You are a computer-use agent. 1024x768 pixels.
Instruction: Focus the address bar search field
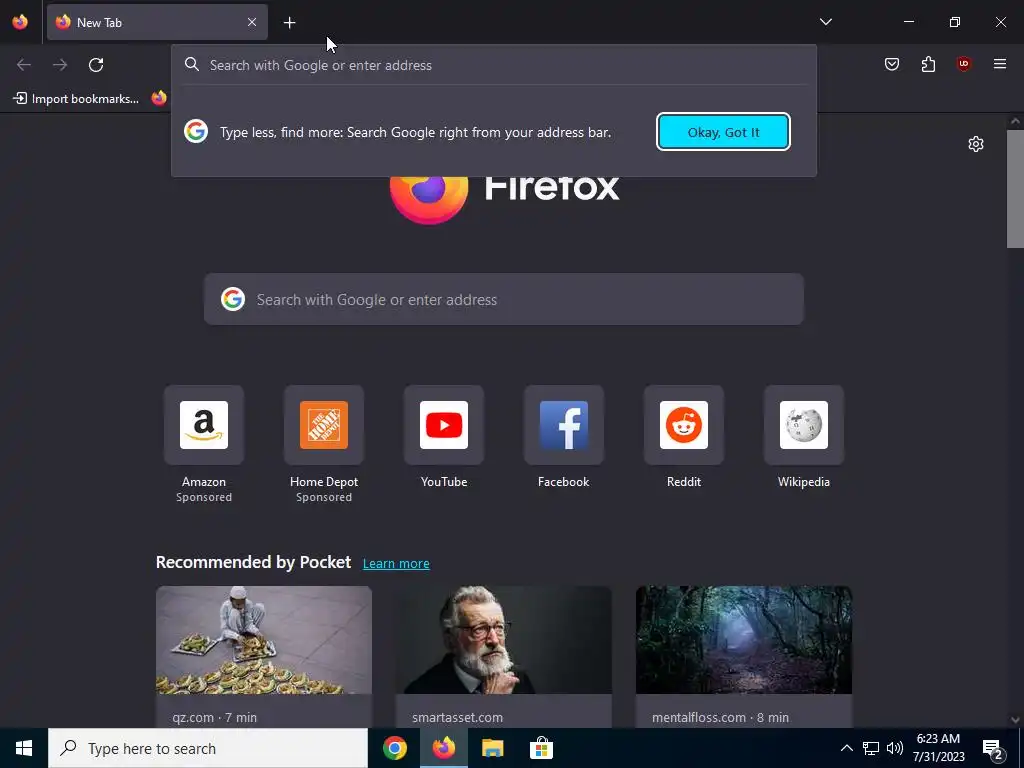pyautogui.click(x=494, y=65)
